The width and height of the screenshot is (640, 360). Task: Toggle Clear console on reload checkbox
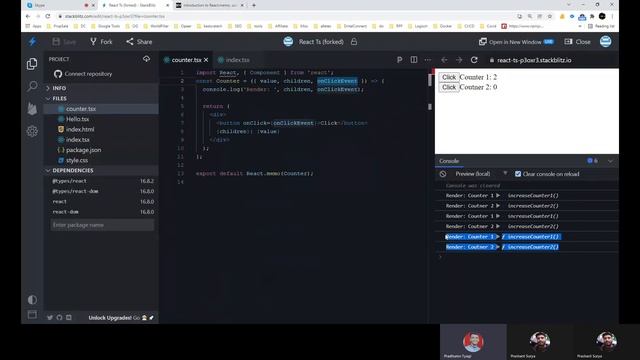tap(518, 174)
